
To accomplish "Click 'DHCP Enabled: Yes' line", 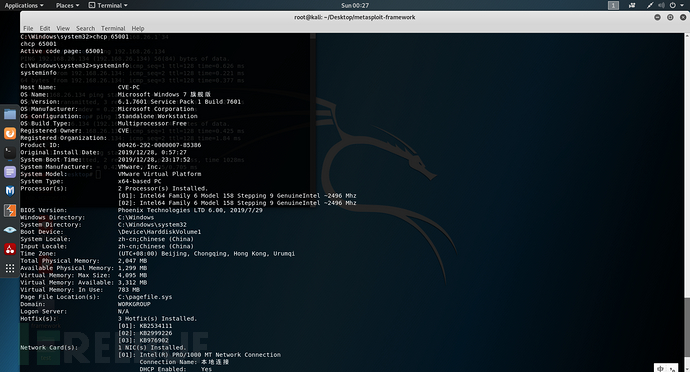I will (176, 369).
